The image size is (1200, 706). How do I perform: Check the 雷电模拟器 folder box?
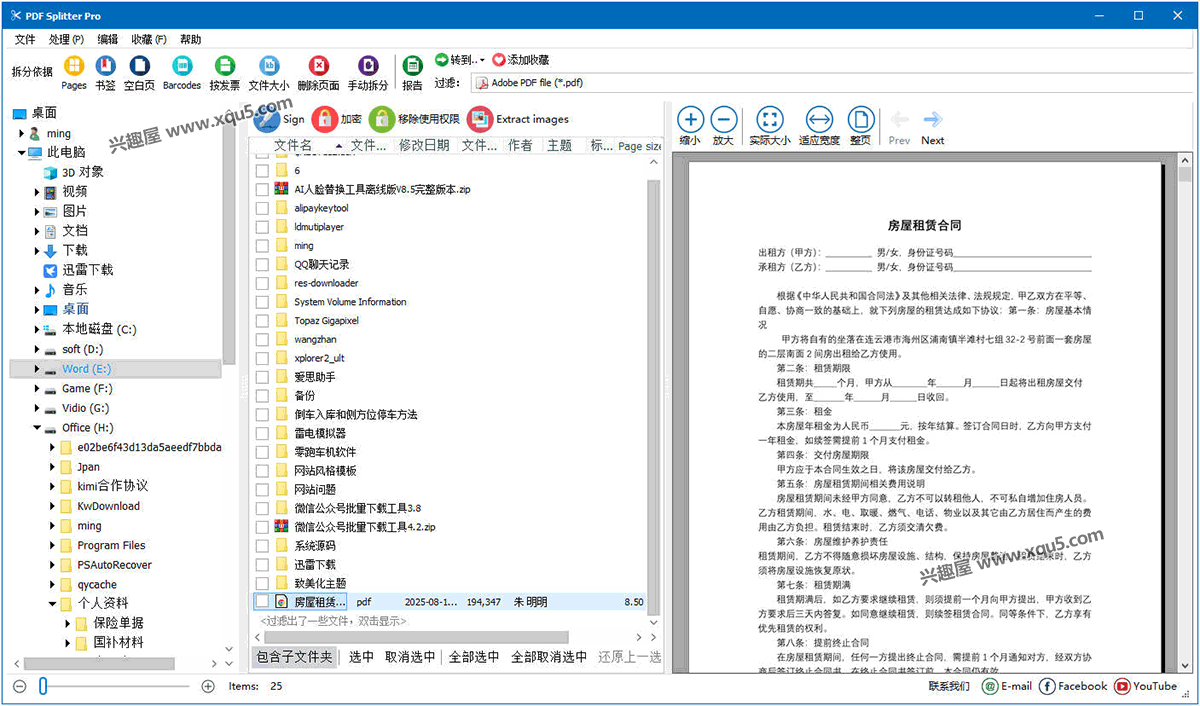coord(262,433)
